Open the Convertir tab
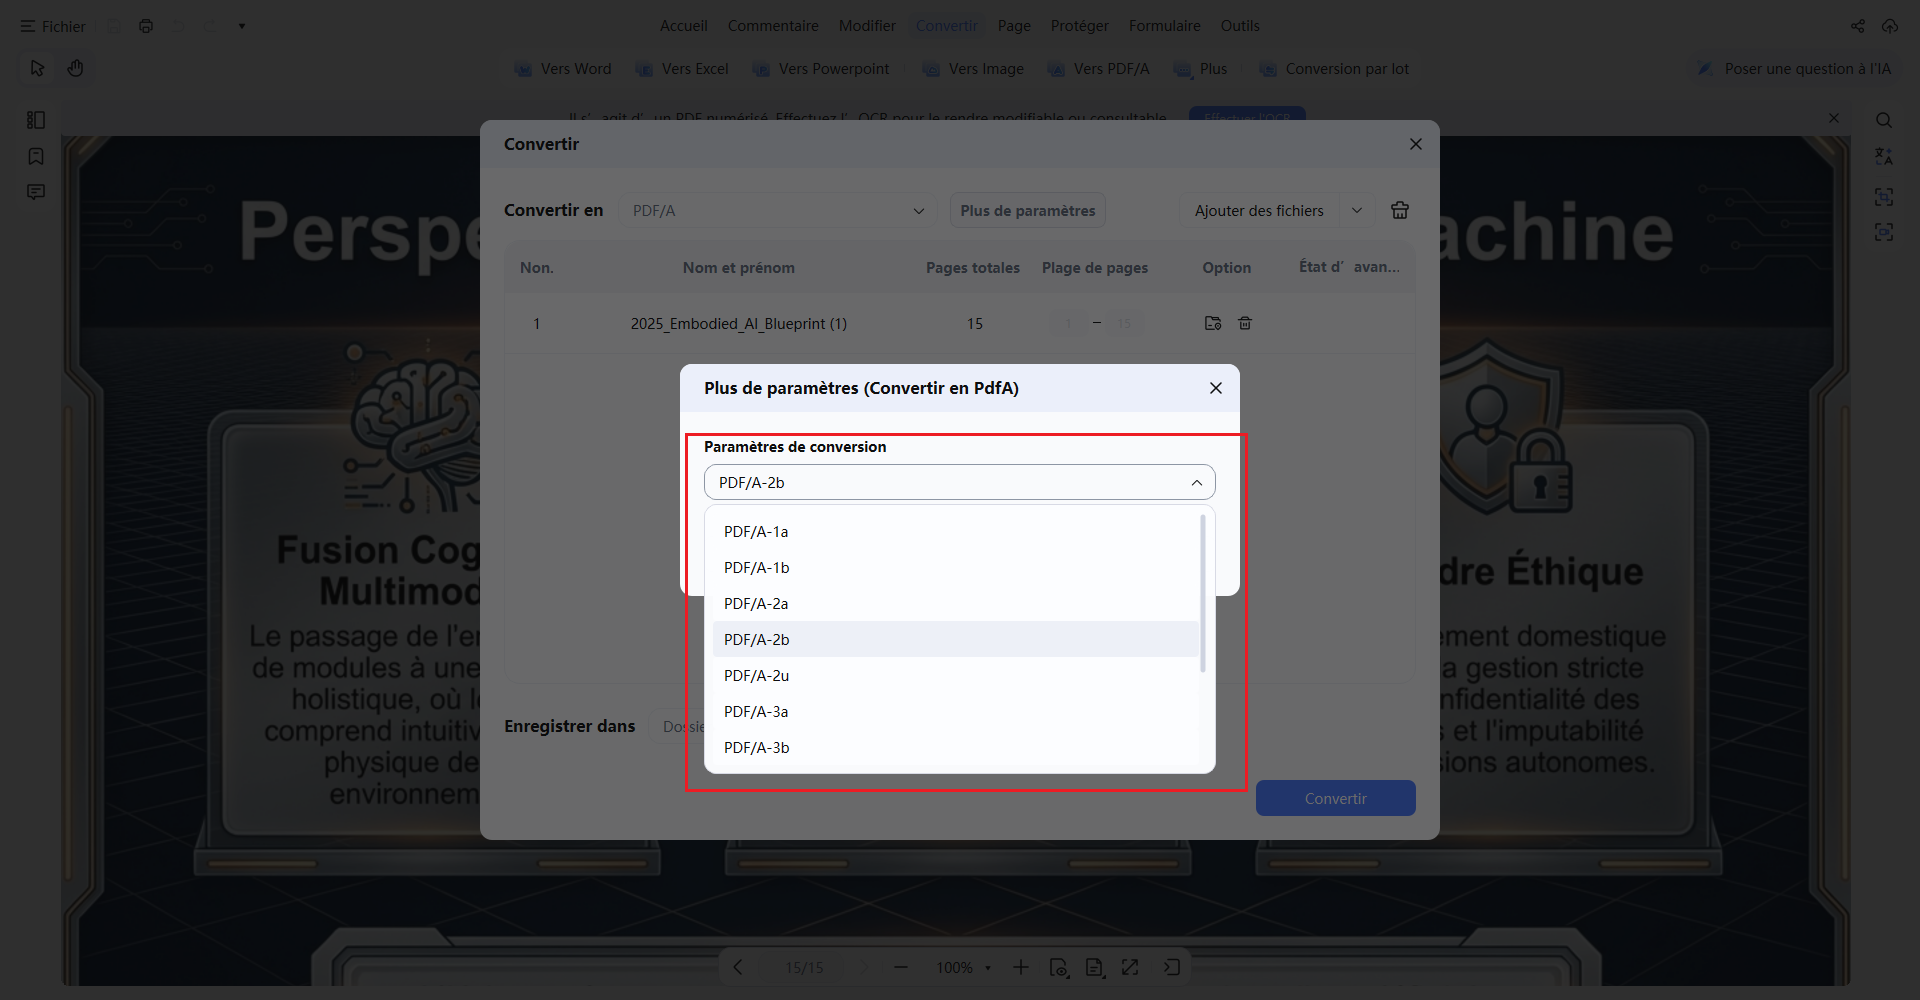Screen dimensions: 1920x1000 (x=947, y=26)
